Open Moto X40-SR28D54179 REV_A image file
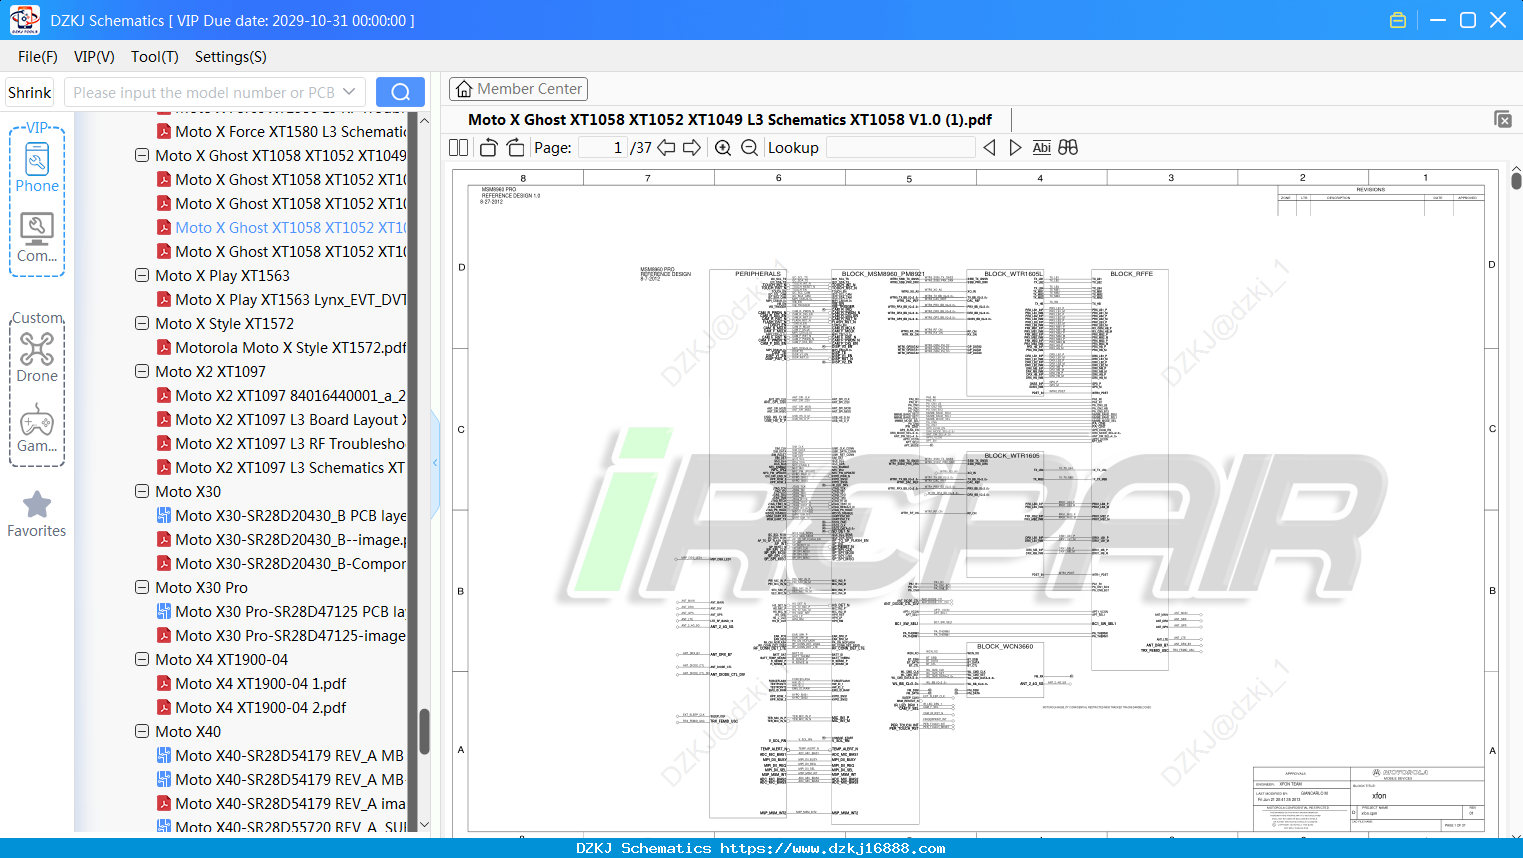1523x858 pixels. click(282, 804)
